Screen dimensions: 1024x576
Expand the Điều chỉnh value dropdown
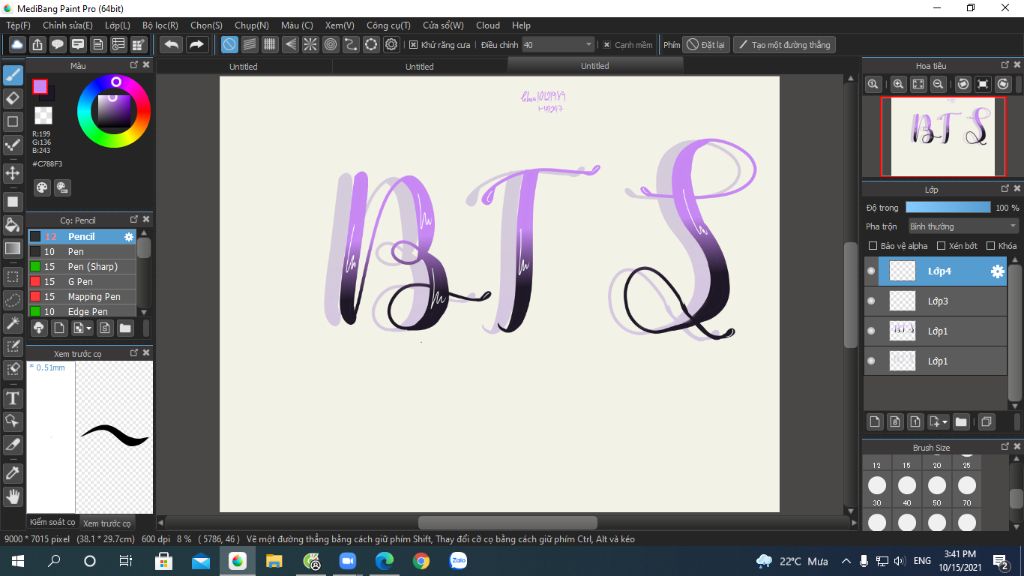(588, 45)
